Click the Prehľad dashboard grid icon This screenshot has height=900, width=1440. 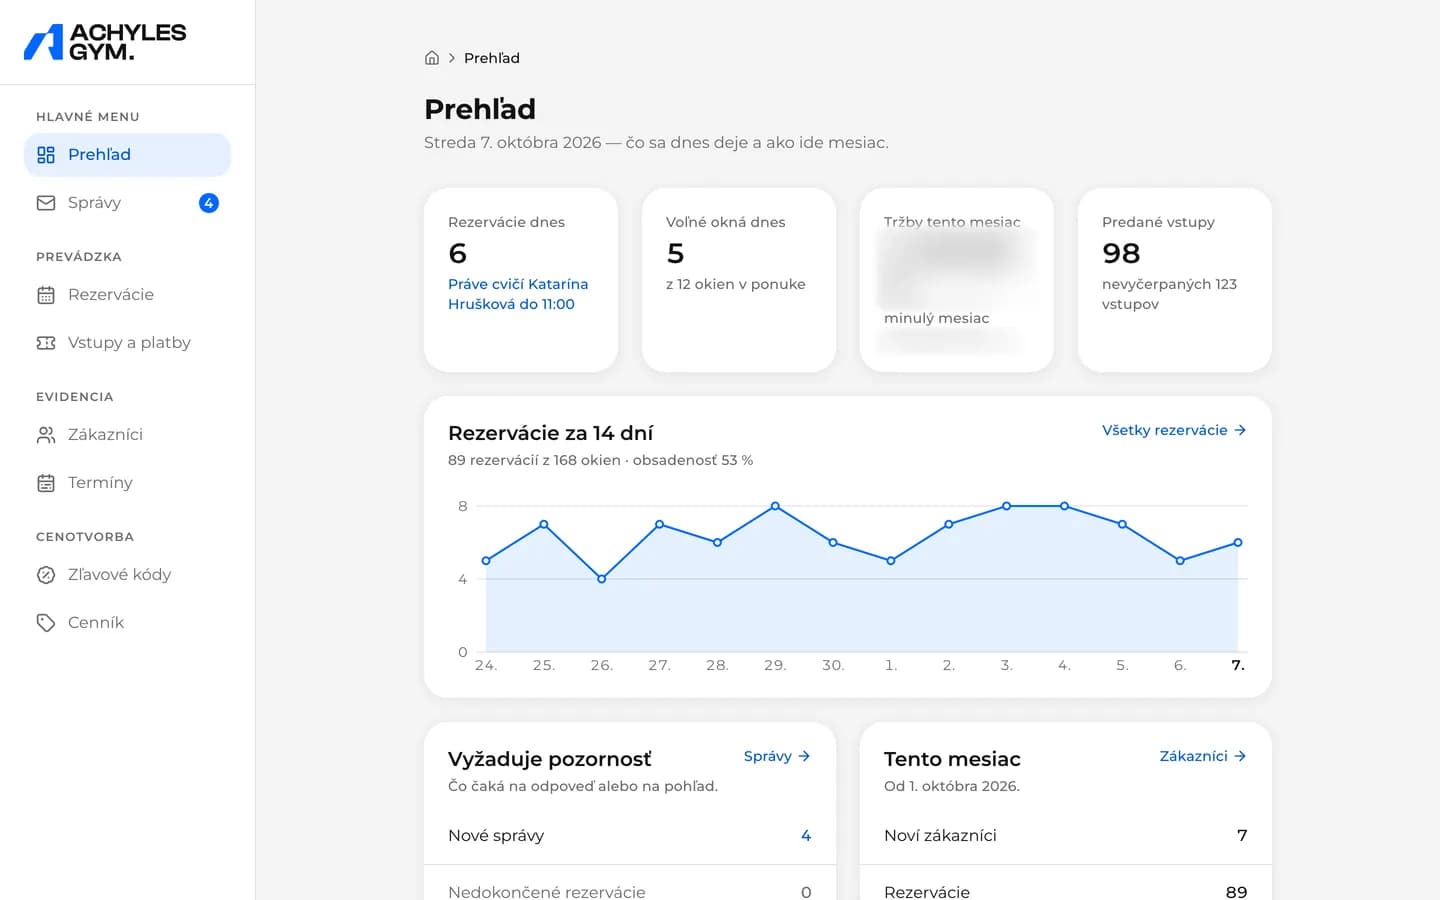(x=46, y=155)
